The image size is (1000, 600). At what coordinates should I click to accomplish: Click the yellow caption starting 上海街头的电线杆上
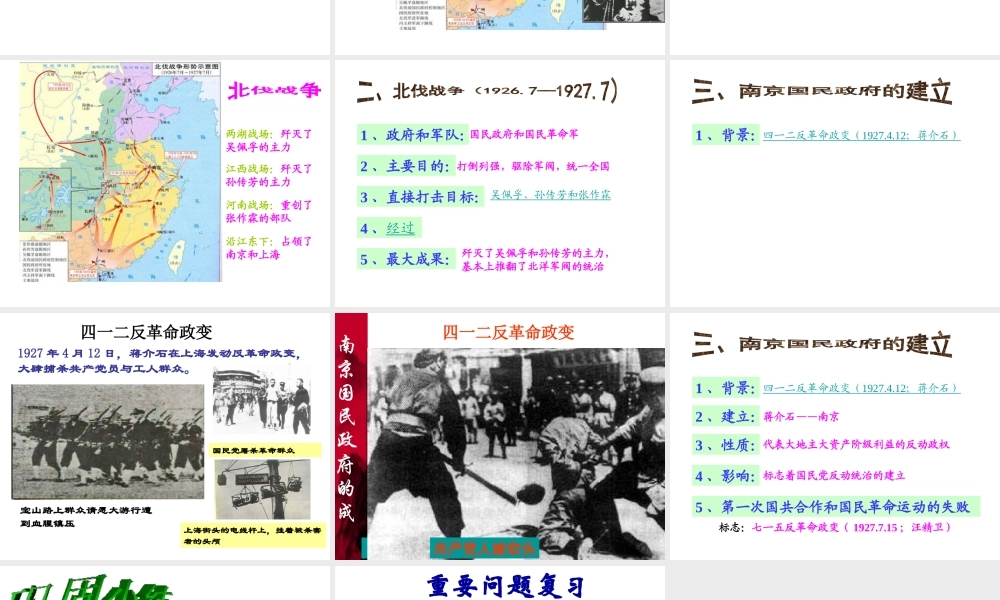[x=253, y=536]
